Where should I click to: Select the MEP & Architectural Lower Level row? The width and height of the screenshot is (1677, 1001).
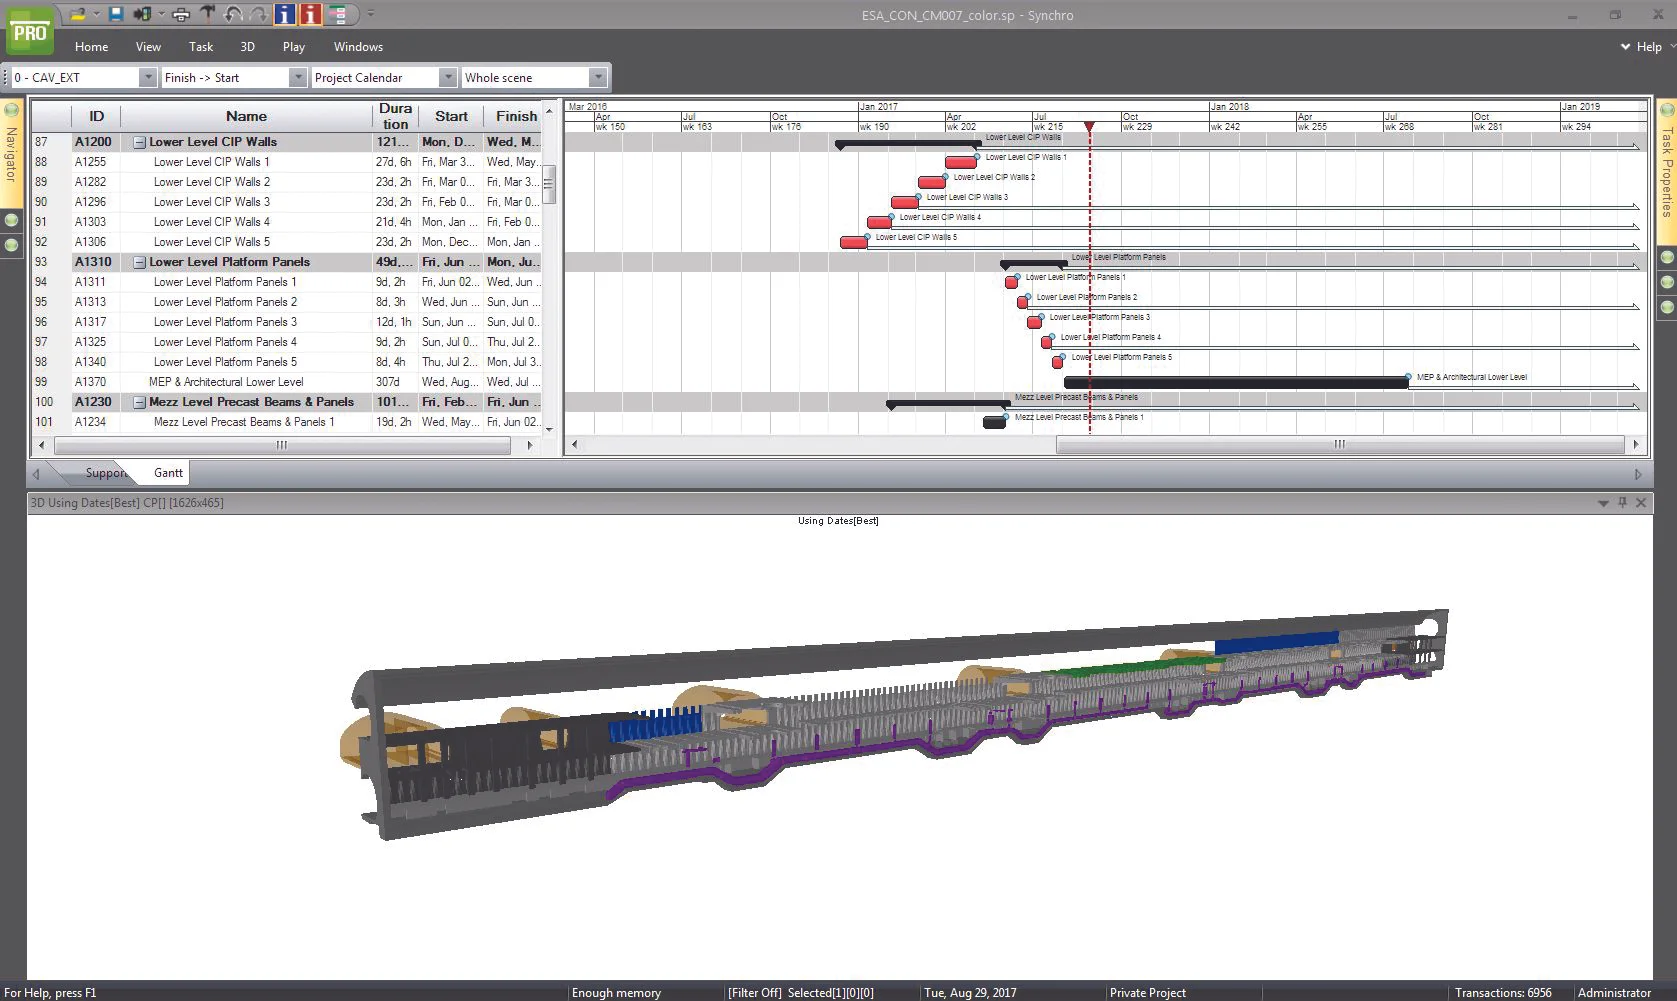click(x=287, y=382)
